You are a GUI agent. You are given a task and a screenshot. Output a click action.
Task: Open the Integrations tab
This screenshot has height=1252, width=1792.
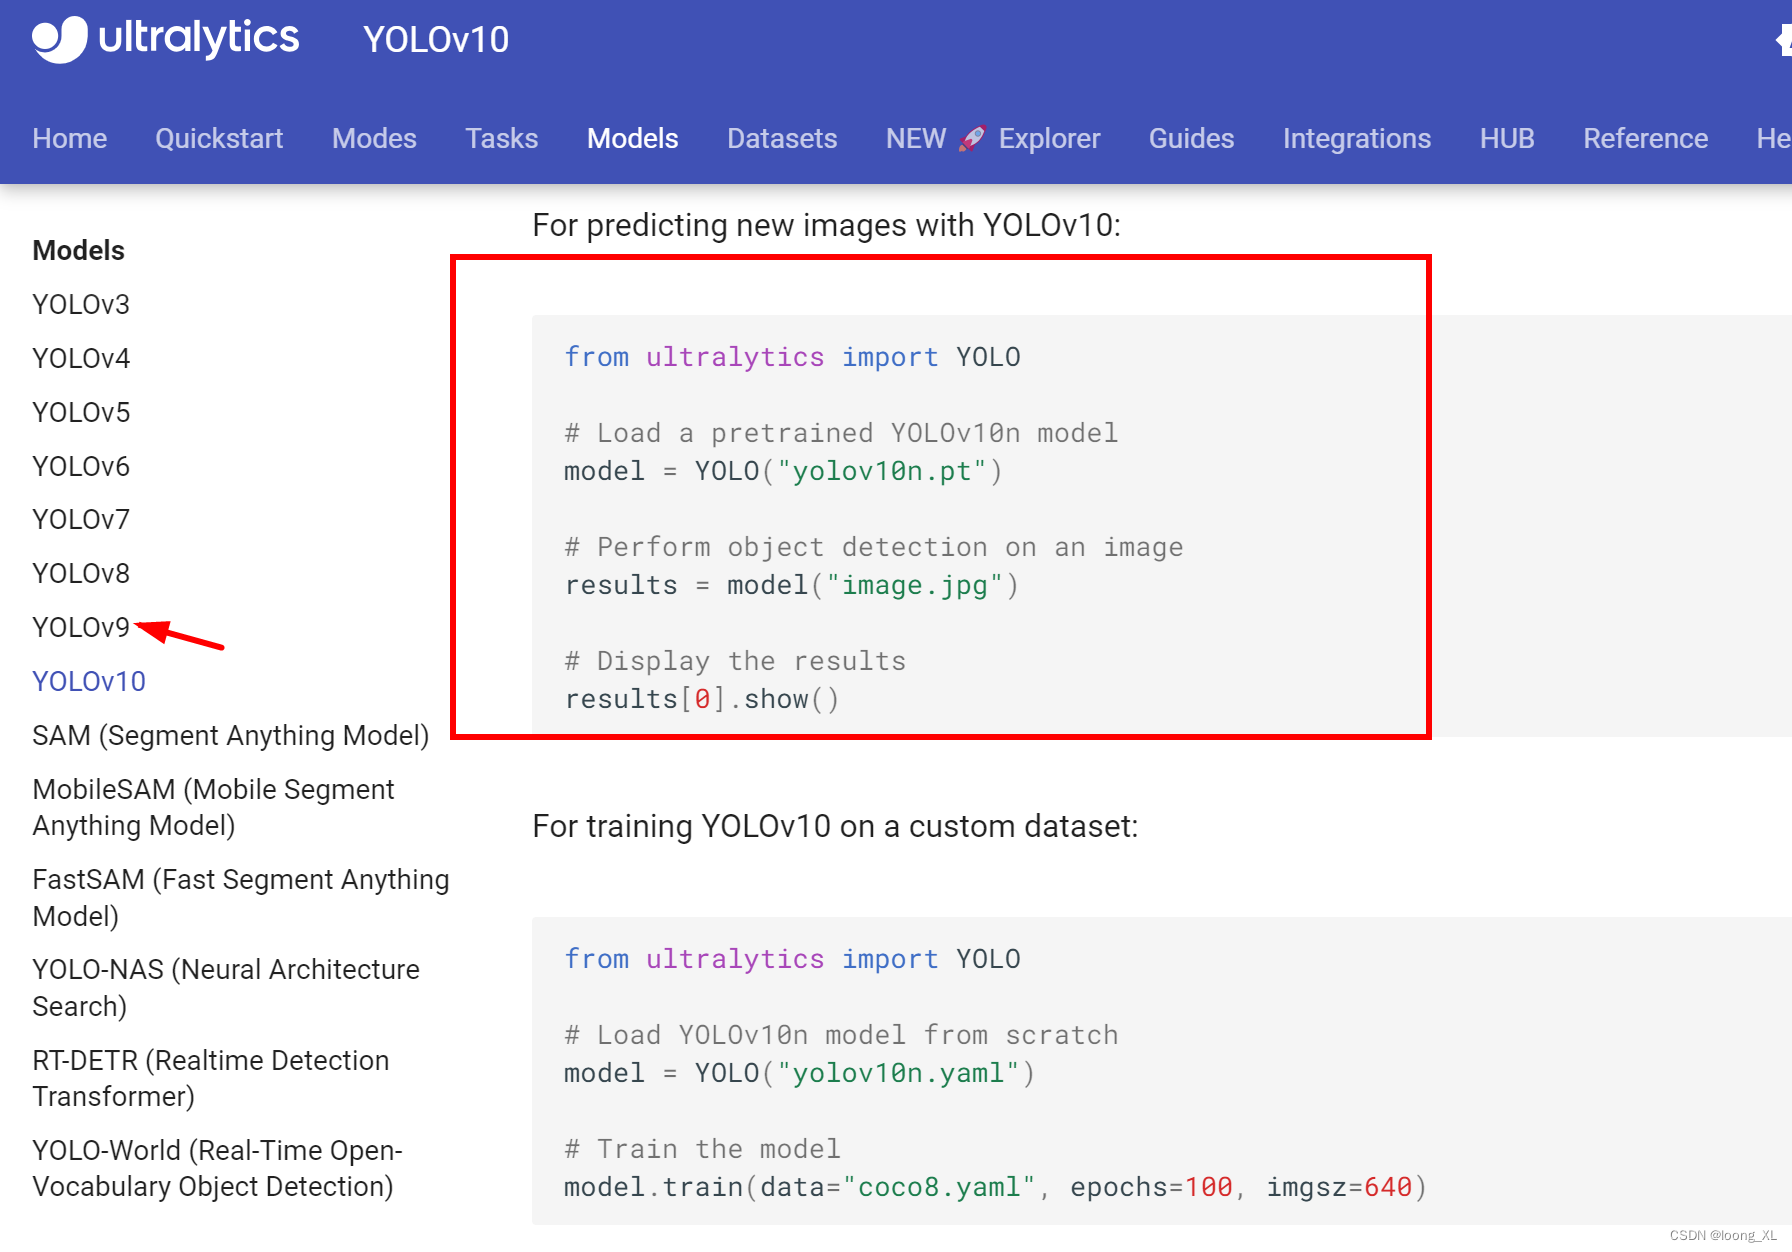(x=1357, y=138)
